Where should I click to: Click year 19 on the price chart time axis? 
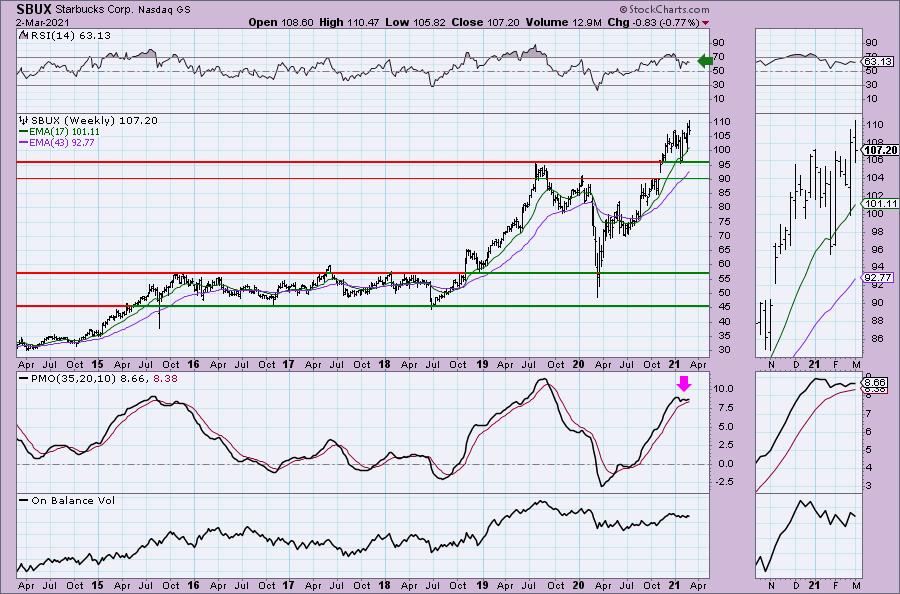click(482, 364)
